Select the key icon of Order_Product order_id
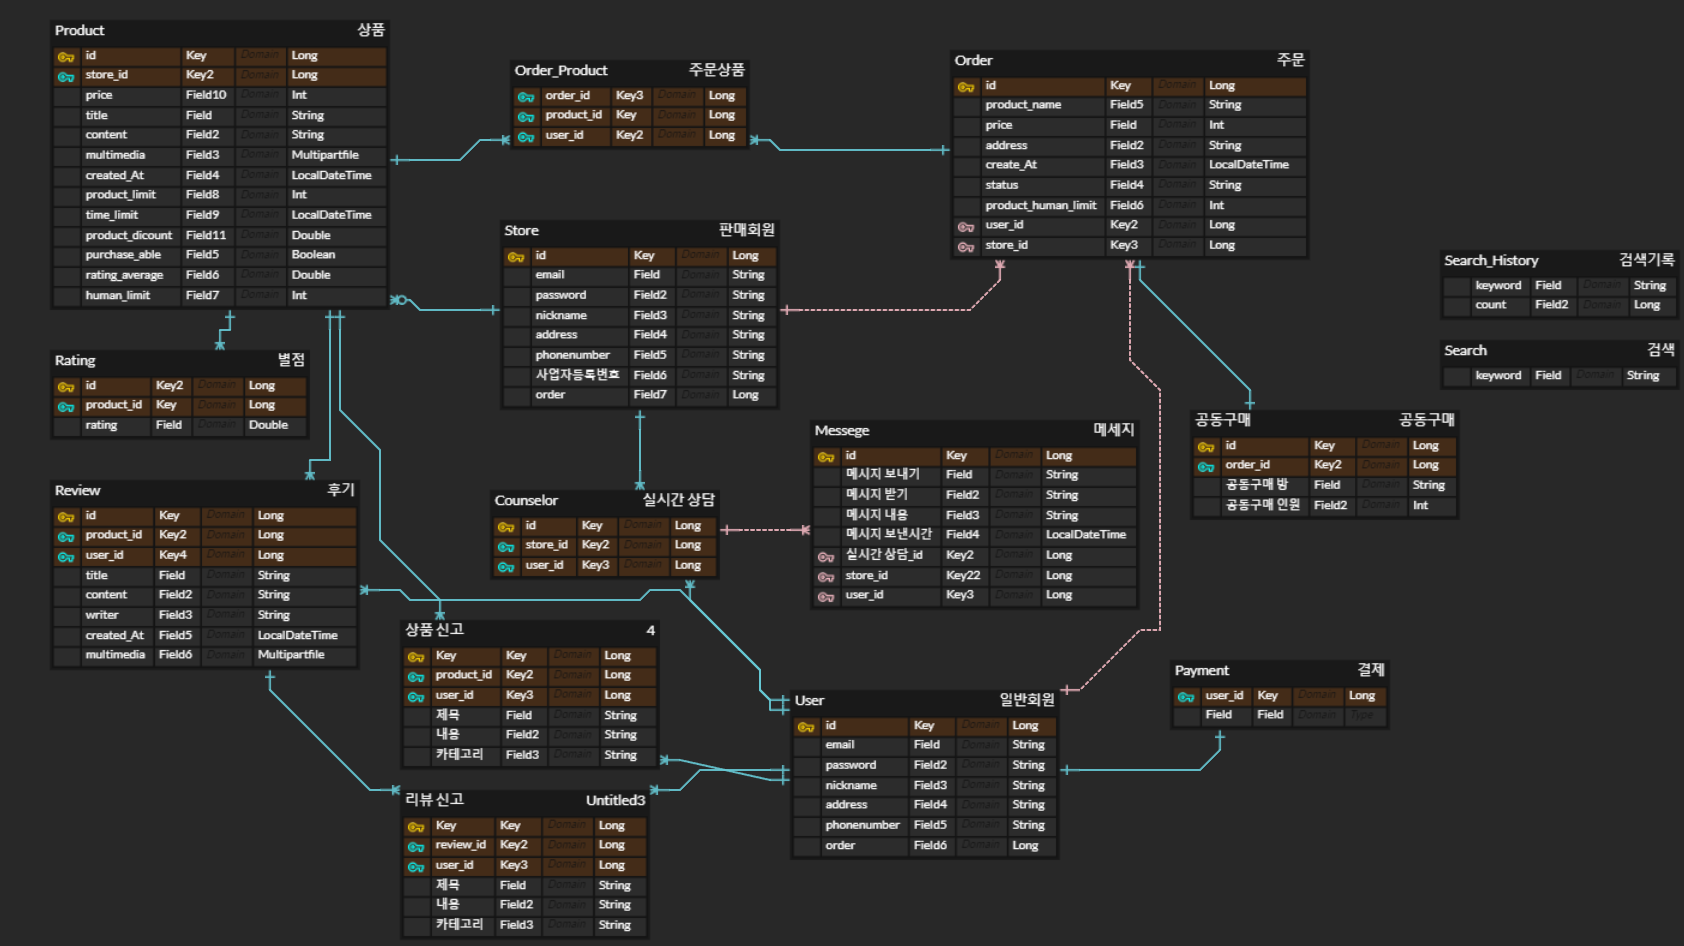 [x=526, y=97]
